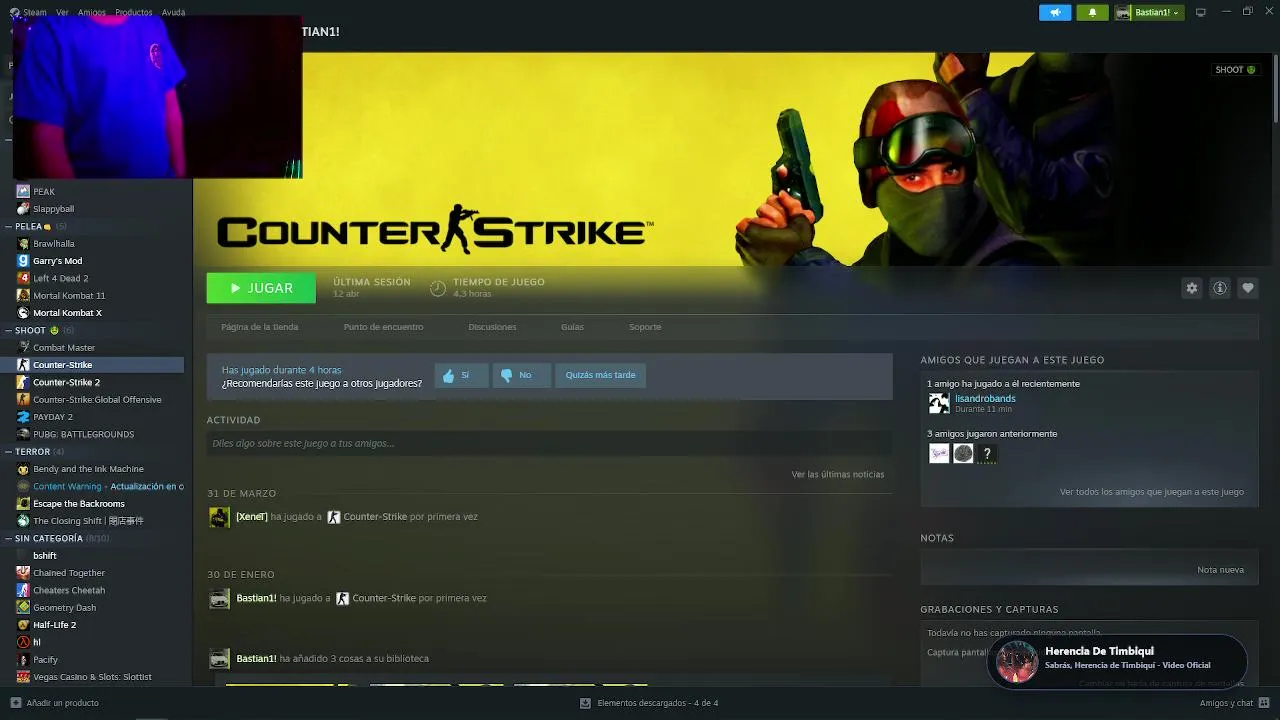Click Quizás más tarde button
The height and width of the screenshot is (720, 1280).
(x=600, y=375)
